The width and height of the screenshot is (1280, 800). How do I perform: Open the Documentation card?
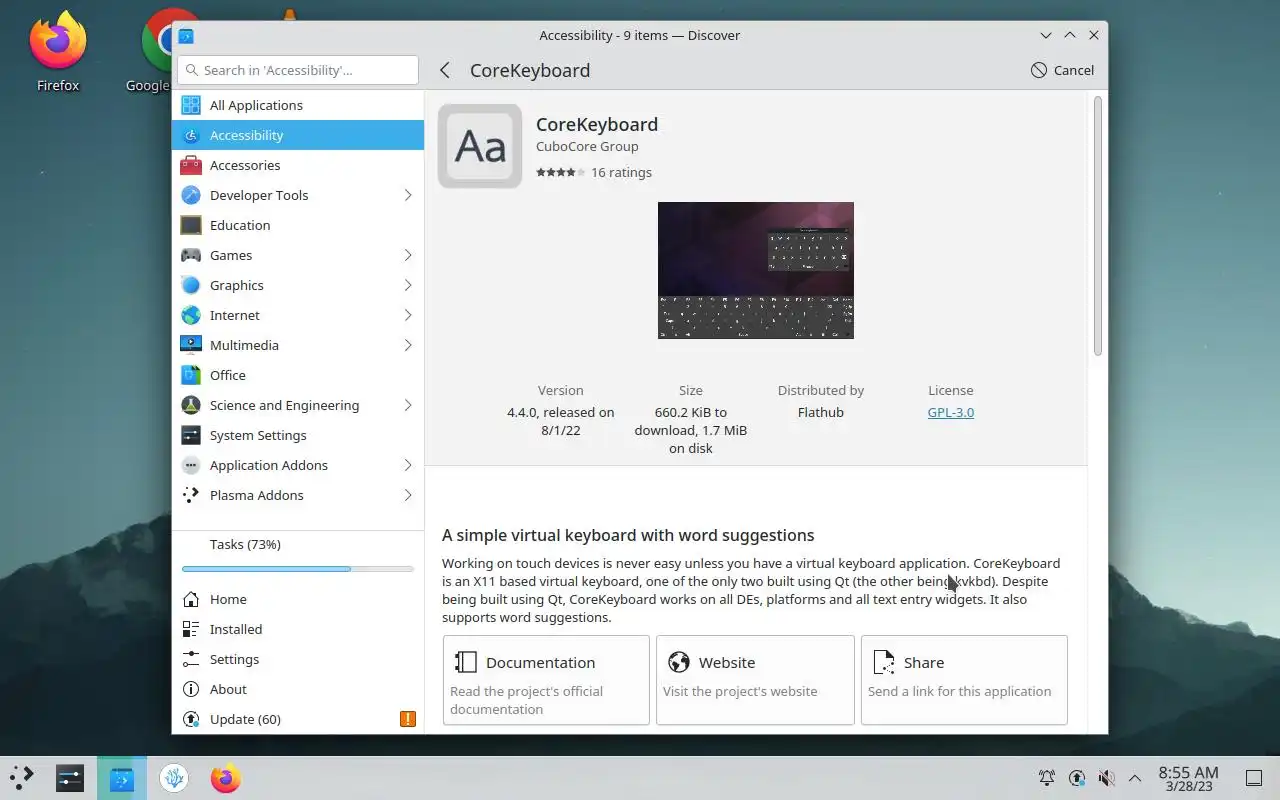(x=546, y=680)
